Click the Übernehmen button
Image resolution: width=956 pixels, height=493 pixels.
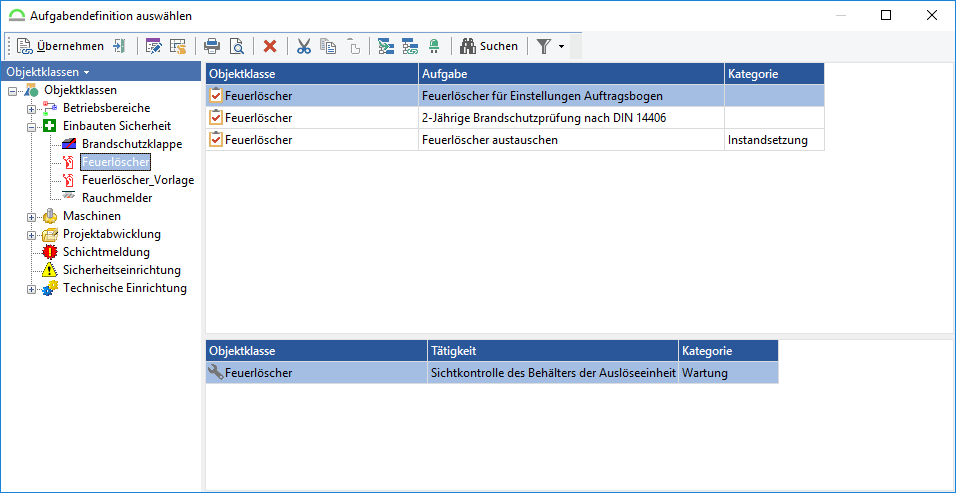[60, 46]
